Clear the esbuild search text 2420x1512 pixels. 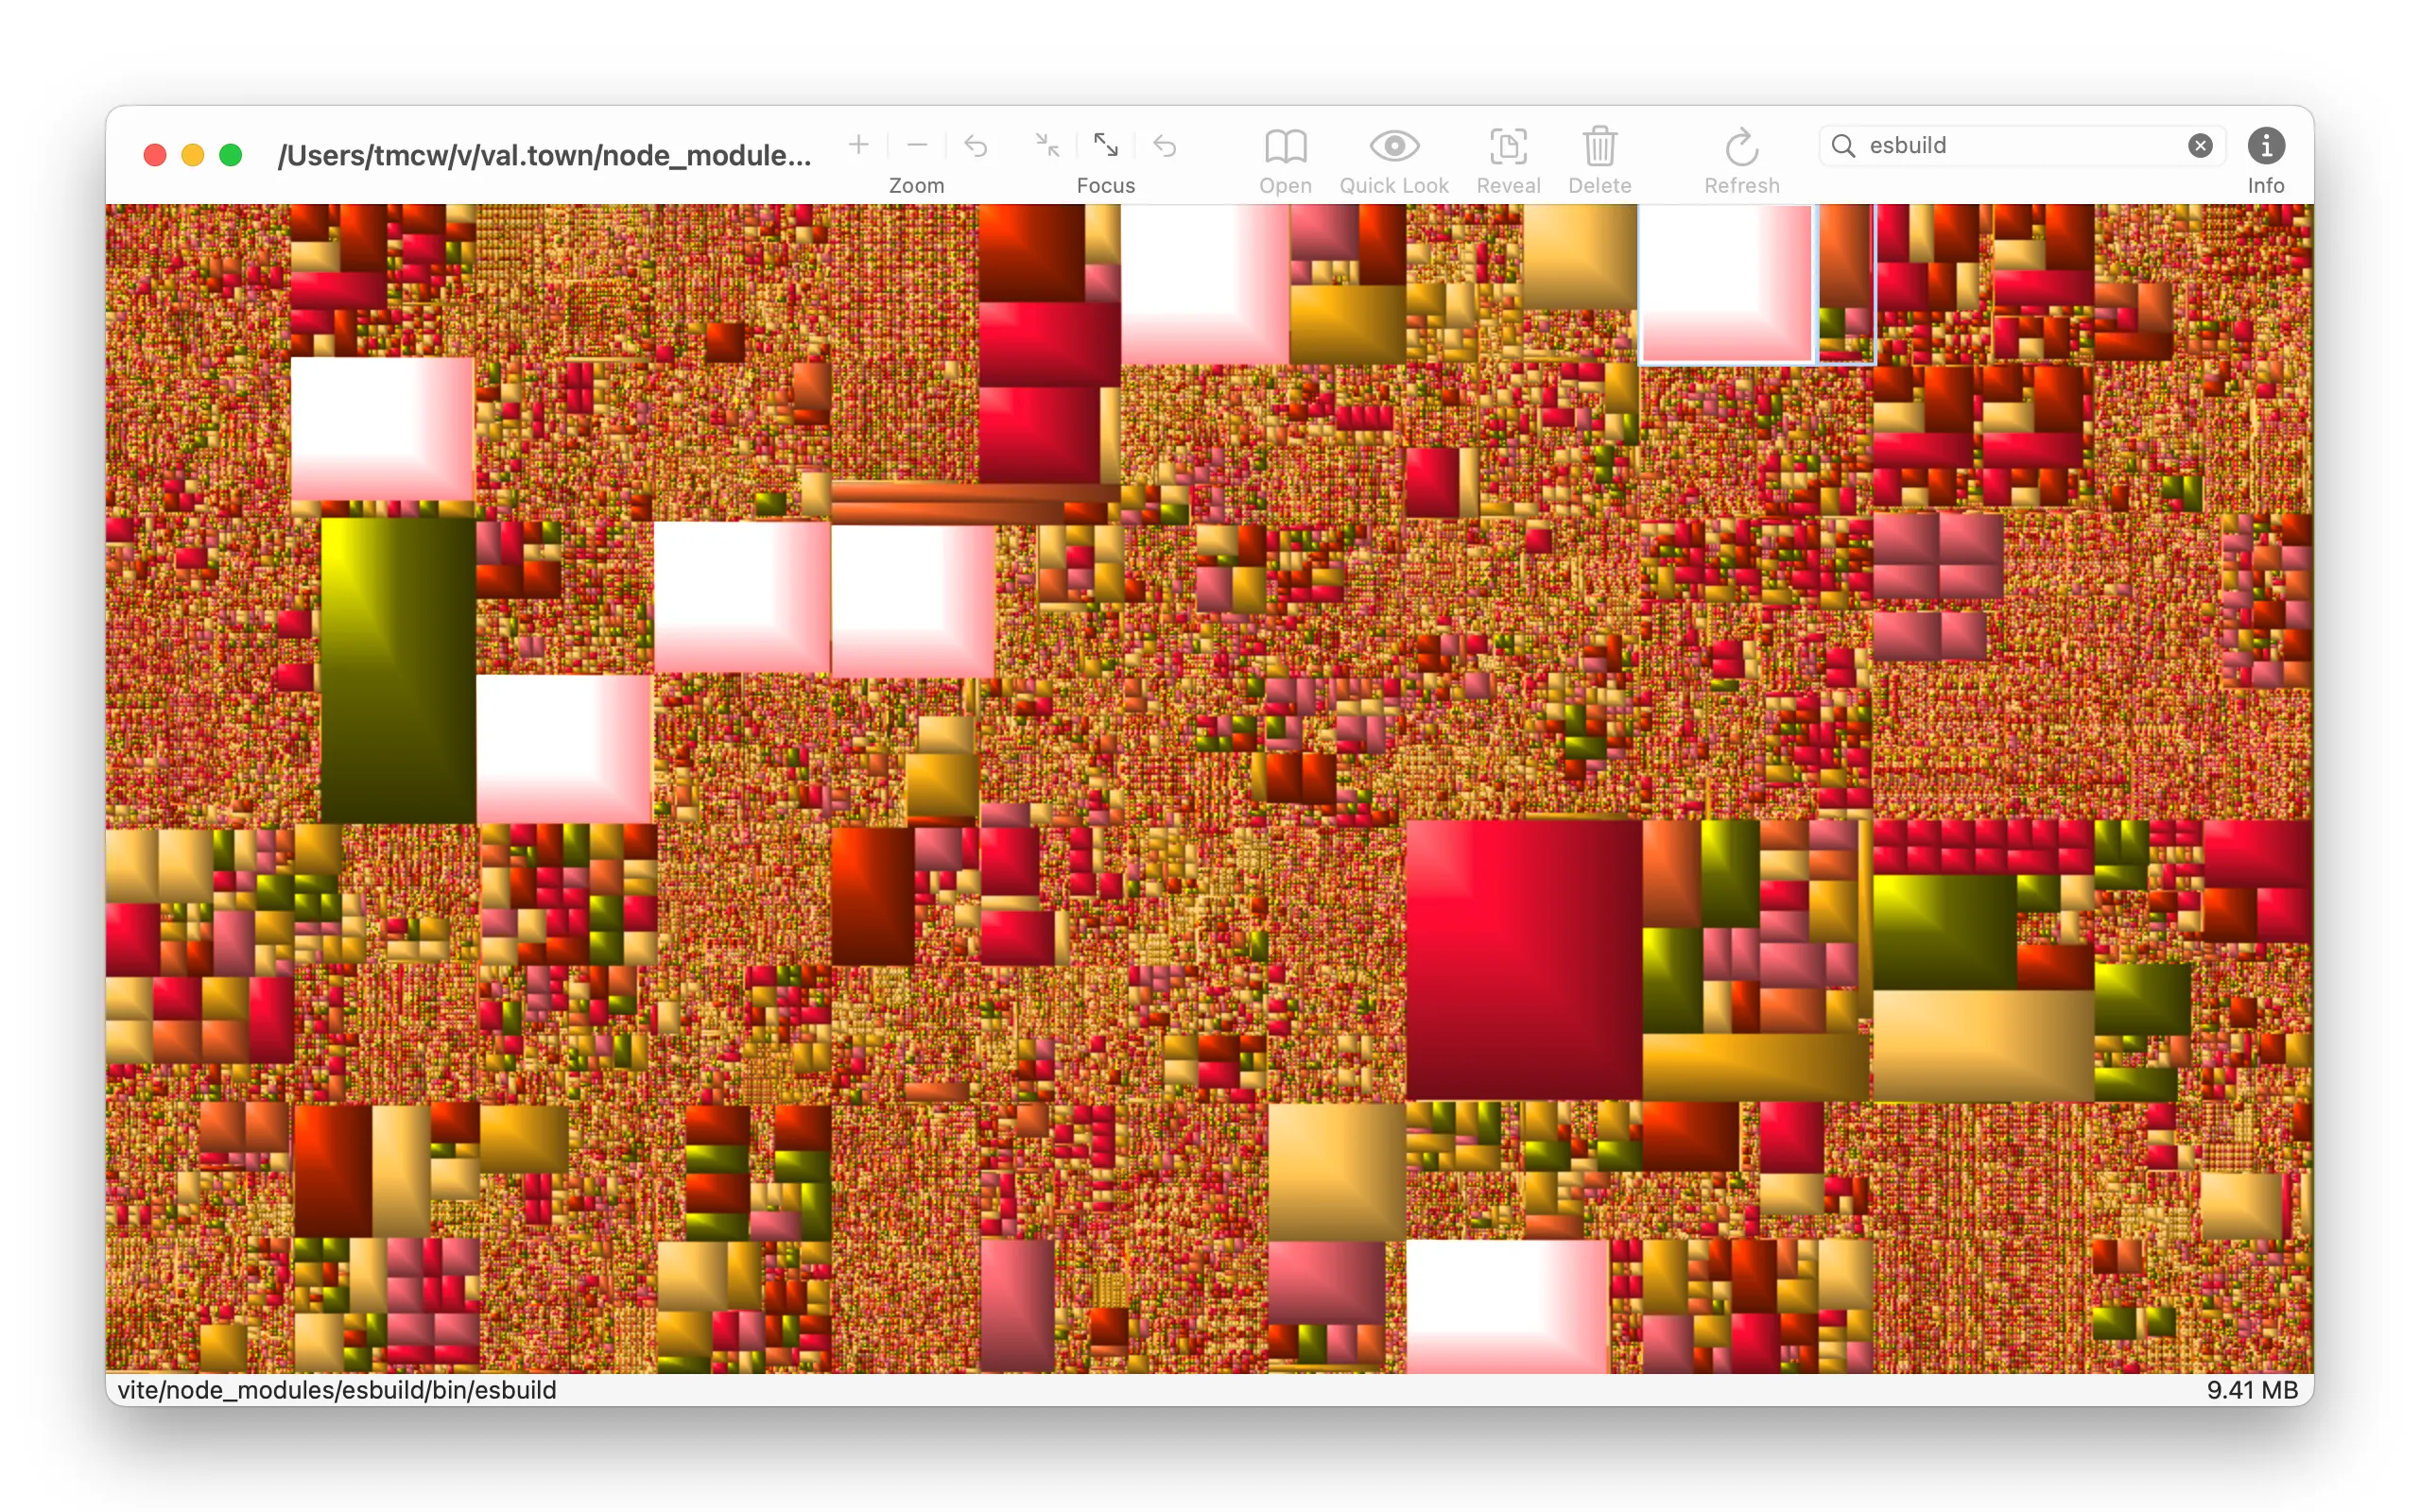[x=2200, y=146]
